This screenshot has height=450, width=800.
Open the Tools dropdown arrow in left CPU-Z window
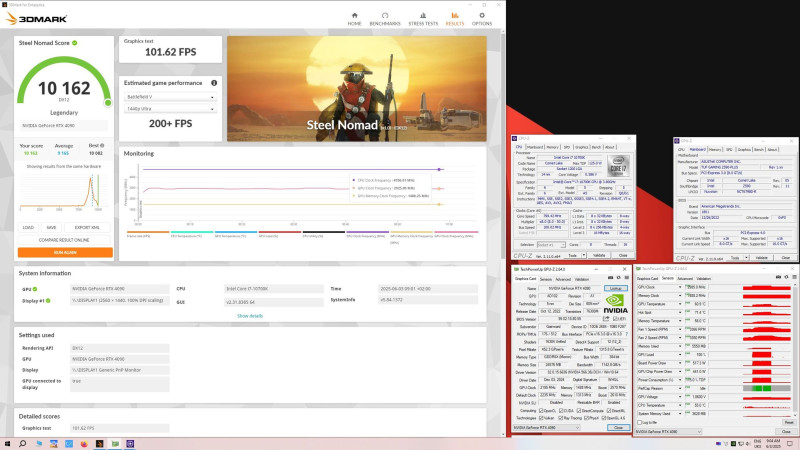point(584,255)
